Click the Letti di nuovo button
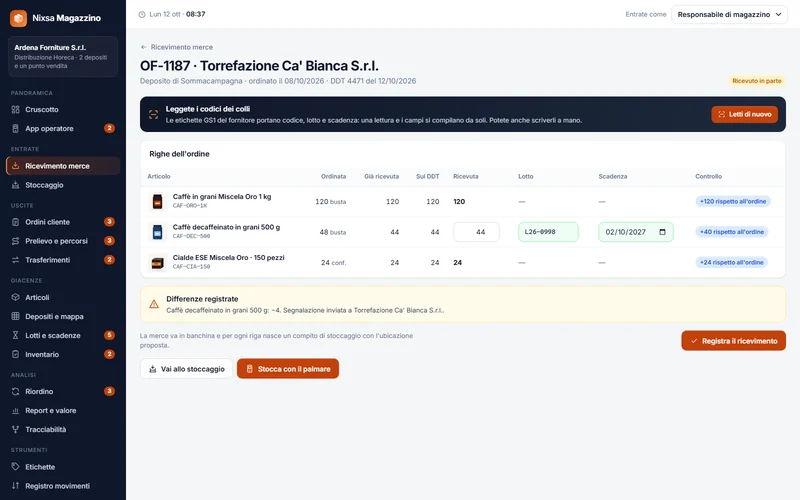Screen dimensions: 800x500 click(x=744, y=114)
